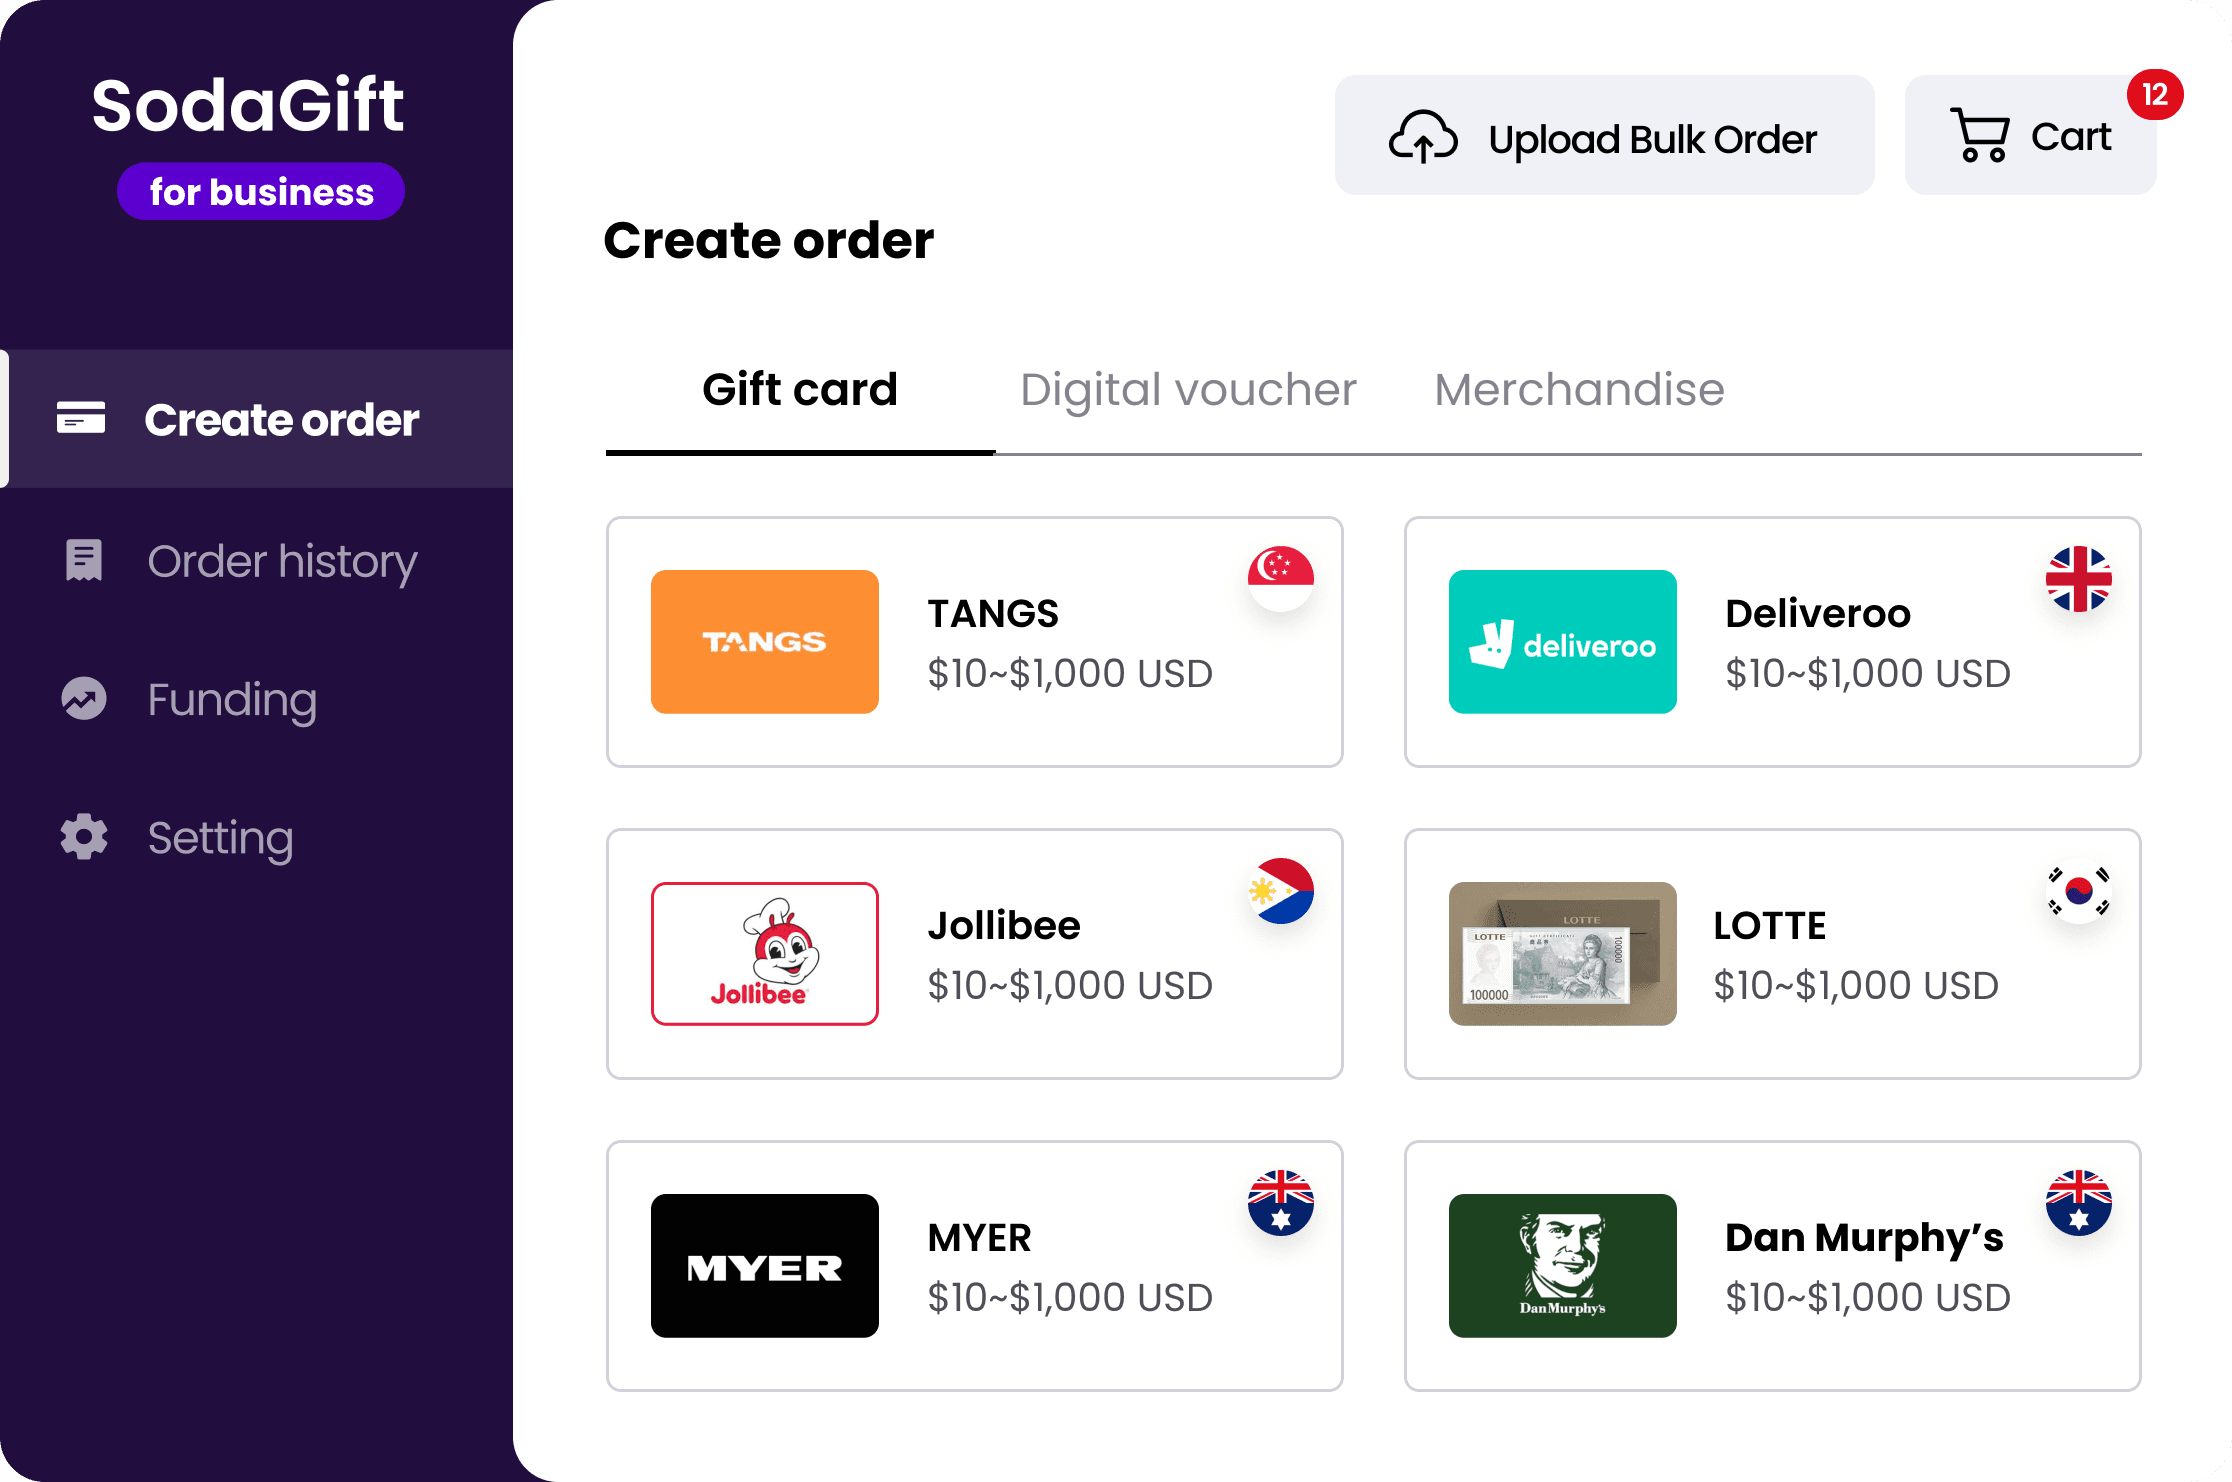Select the Merchandise tab

click(1577, 390)
